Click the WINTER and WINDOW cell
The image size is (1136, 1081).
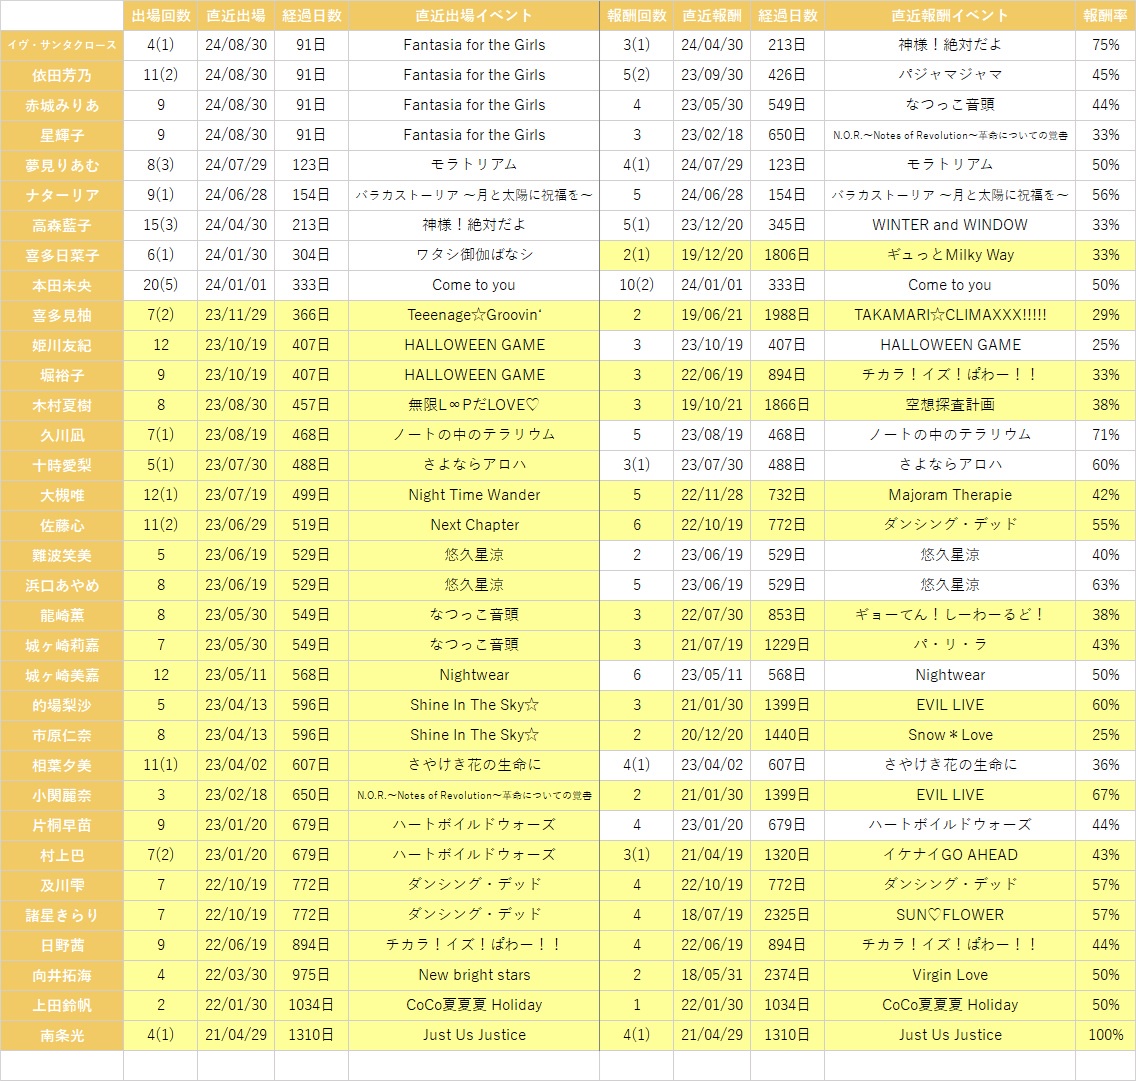(x=950, y=225)
